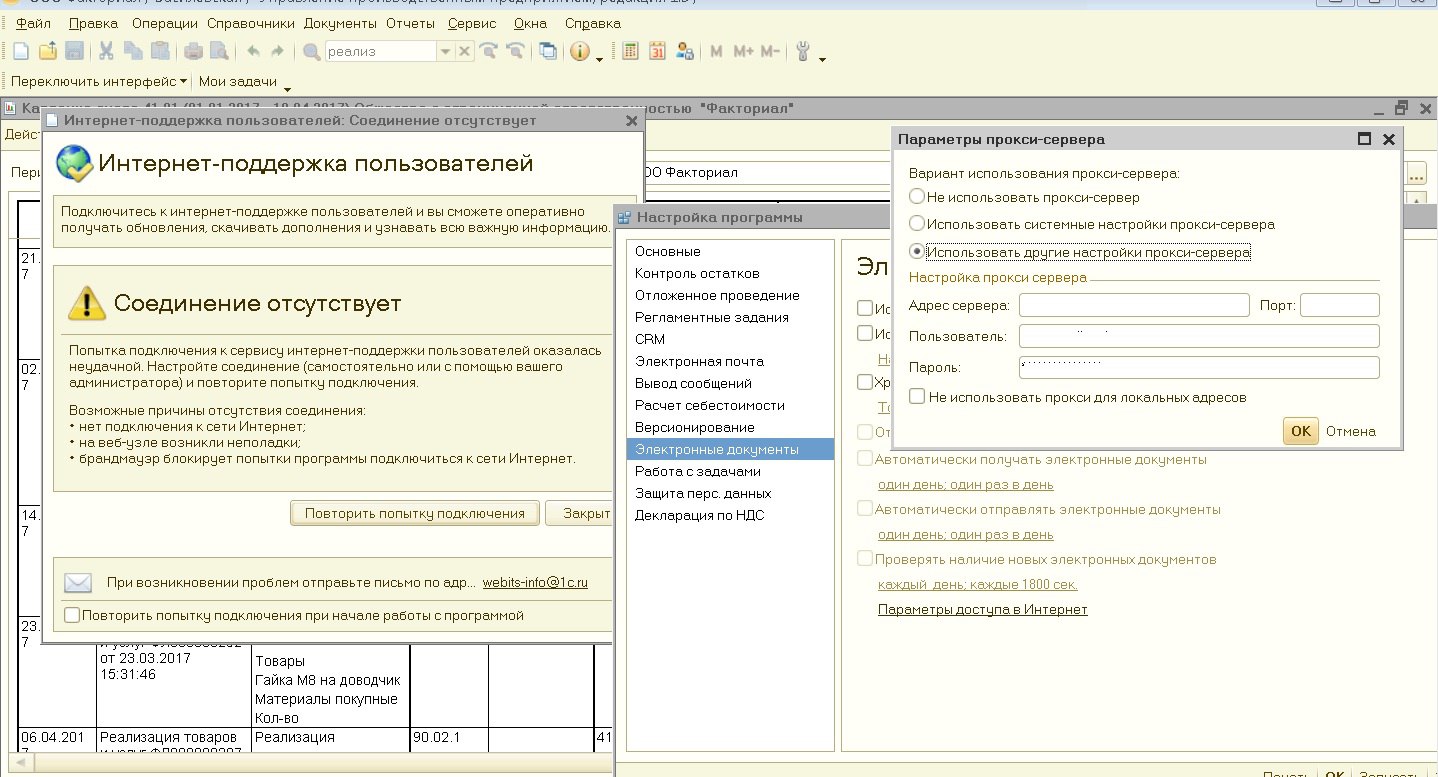The image size is (1438, 777).
Task: Toggle 'Автоматически отправлять электронные документы' checkbox
Action: tap(865, 509)
